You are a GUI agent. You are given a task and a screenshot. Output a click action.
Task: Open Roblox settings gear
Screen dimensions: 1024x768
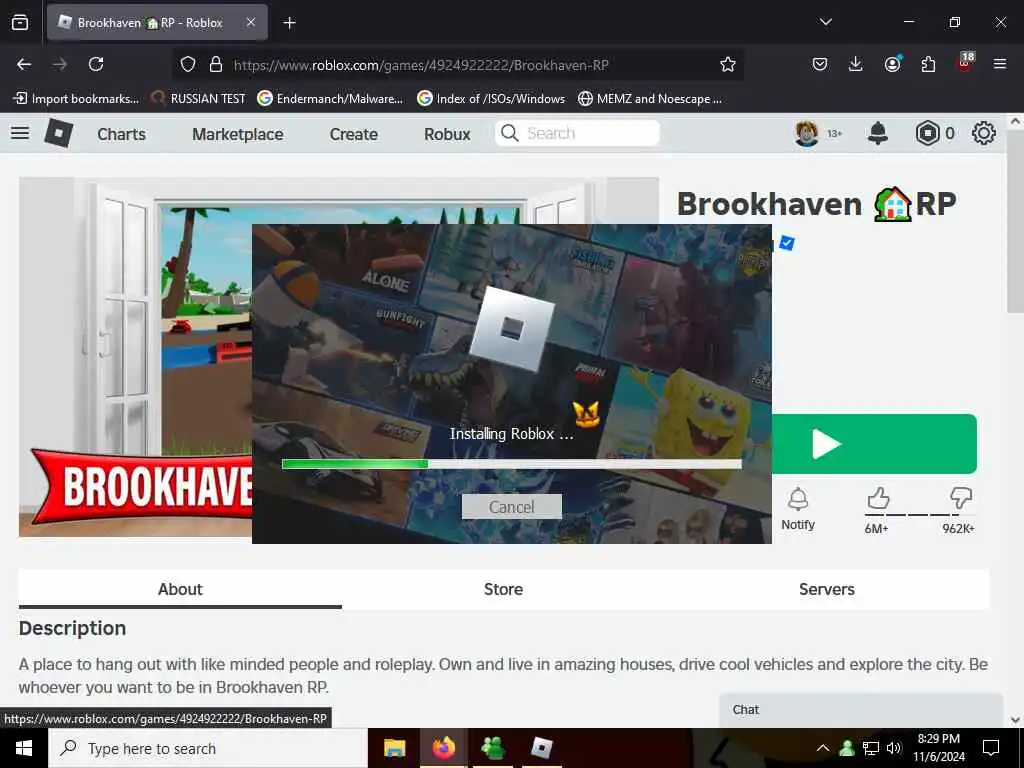(984, 133)
